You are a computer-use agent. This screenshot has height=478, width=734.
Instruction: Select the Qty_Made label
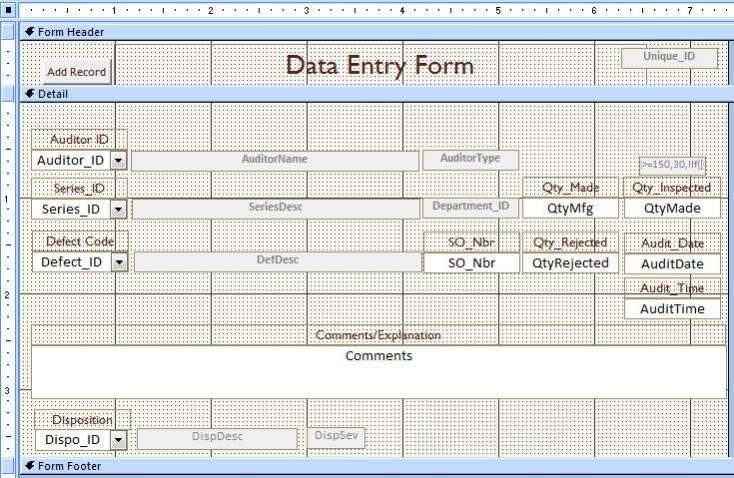(570, 188)
